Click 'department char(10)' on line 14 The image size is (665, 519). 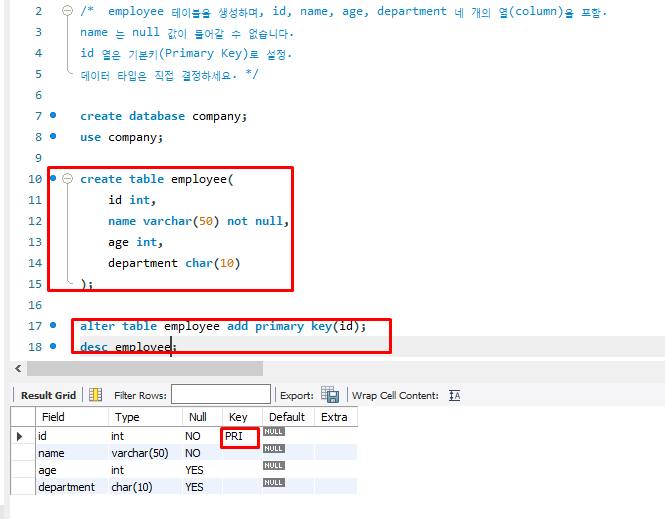tap(174, 263)
